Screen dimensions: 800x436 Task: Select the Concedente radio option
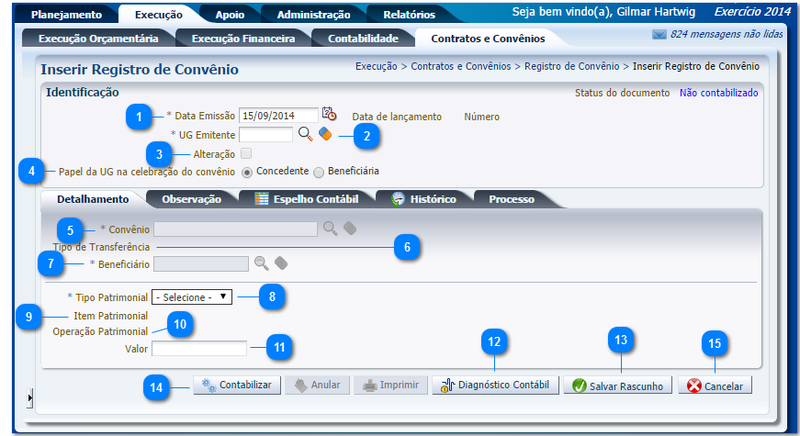click(247, 172)
